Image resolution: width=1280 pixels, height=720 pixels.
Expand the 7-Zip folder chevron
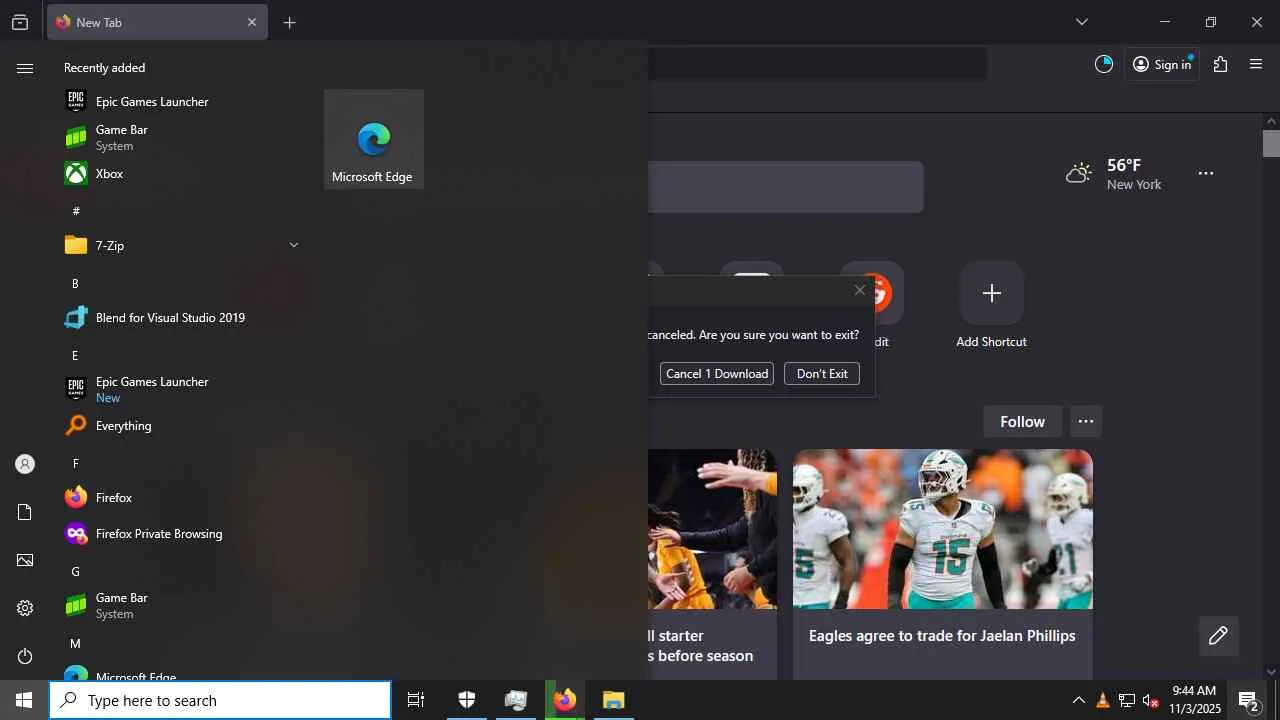pos(293,245)
